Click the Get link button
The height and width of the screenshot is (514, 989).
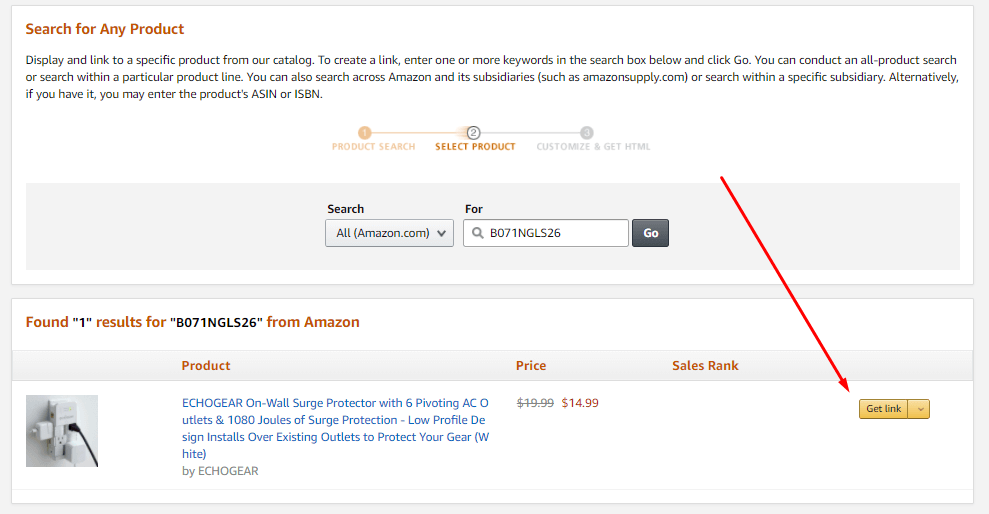[x=883, y=409]
